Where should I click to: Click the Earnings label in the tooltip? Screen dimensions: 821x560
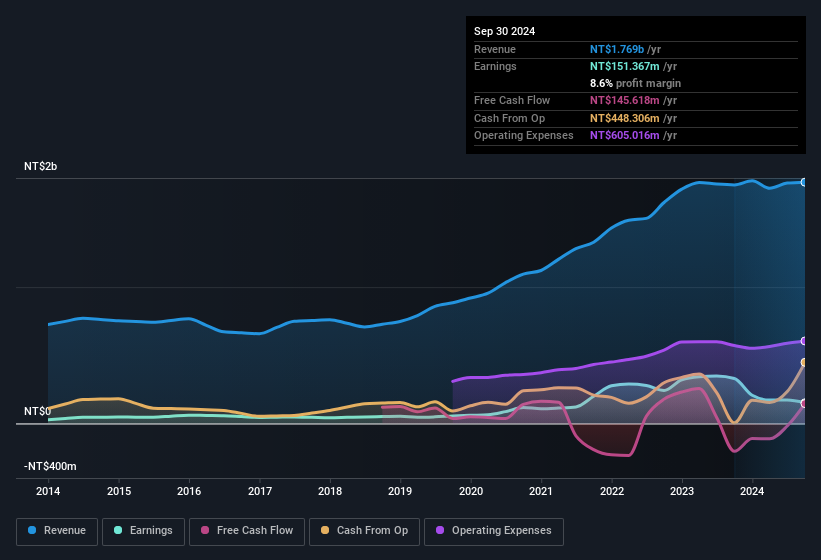495,66
